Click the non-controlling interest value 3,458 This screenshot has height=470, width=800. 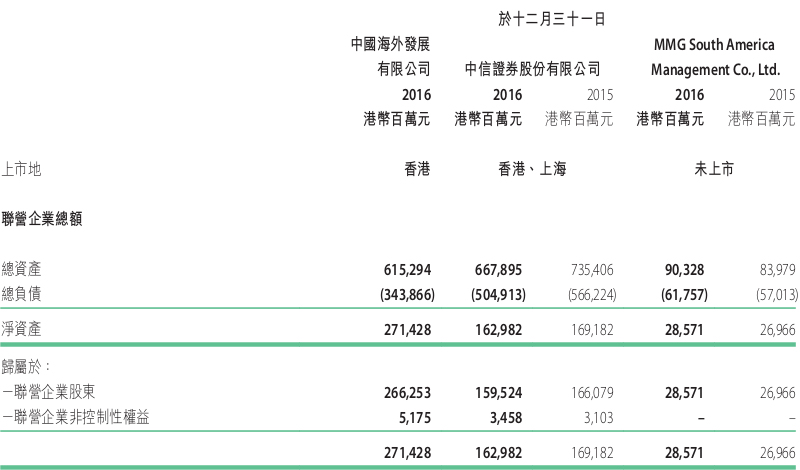[506, 418]
